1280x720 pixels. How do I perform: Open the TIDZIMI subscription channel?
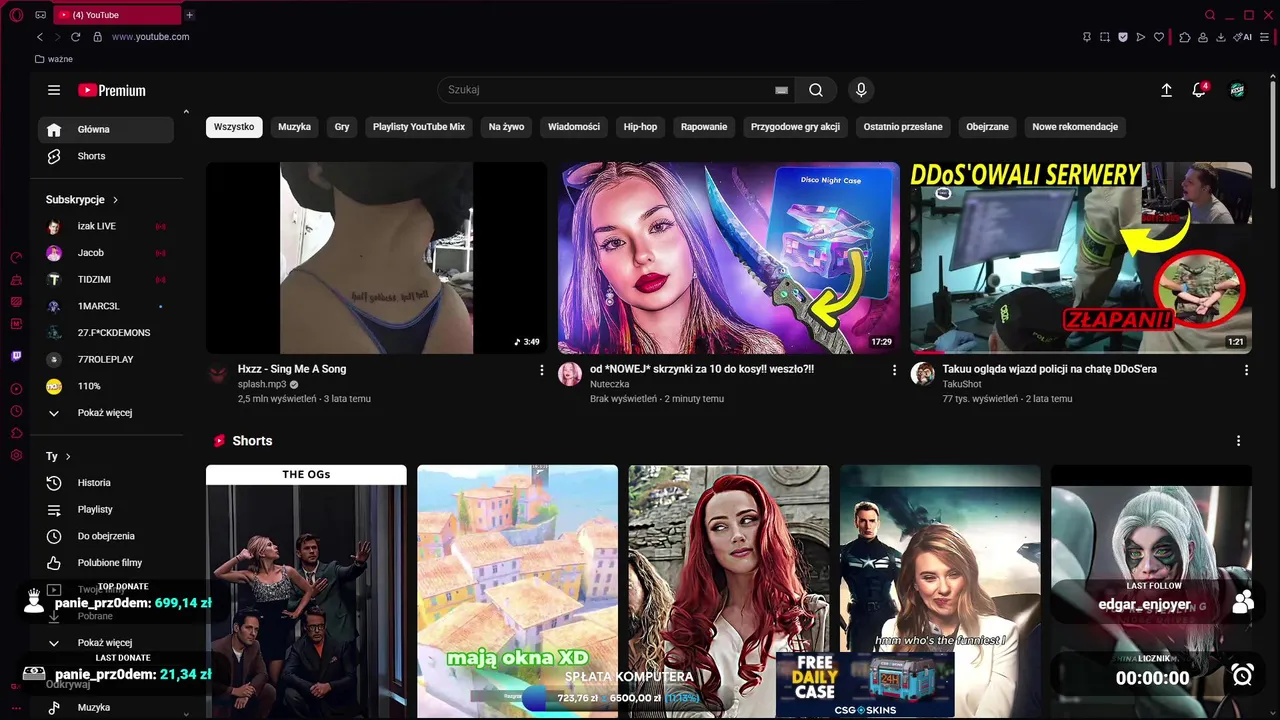[106, 280]
